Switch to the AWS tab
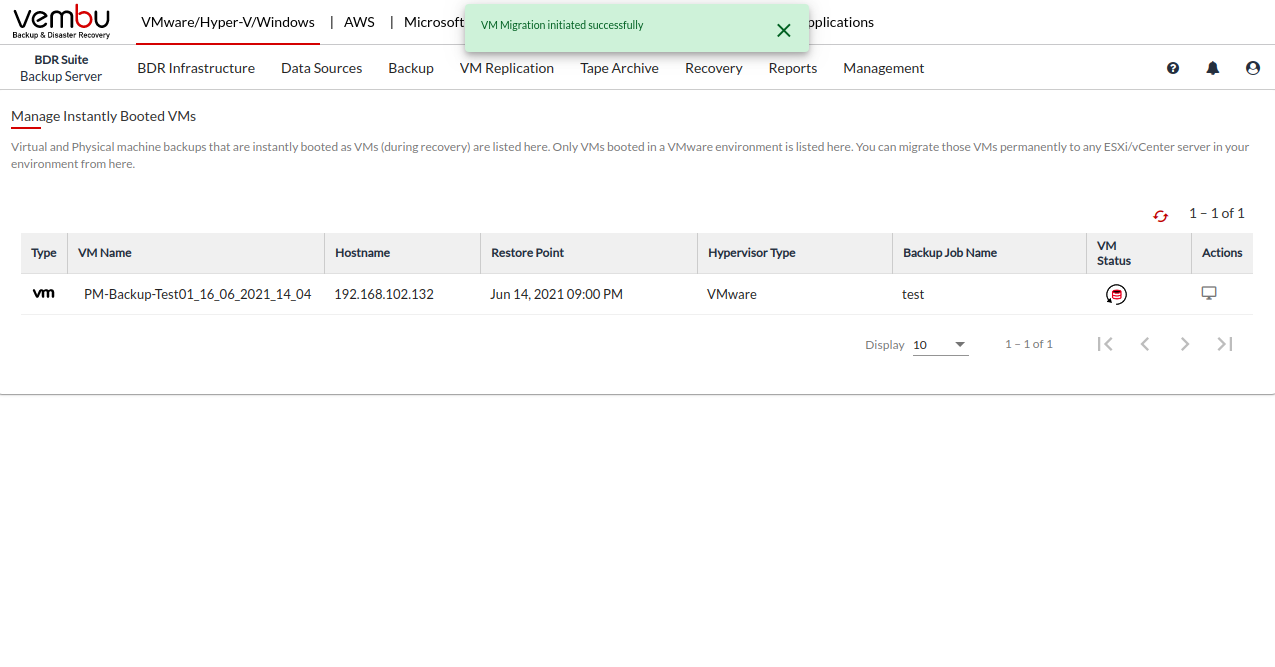This screenshot has width=1275, height=667. point(359,22)
